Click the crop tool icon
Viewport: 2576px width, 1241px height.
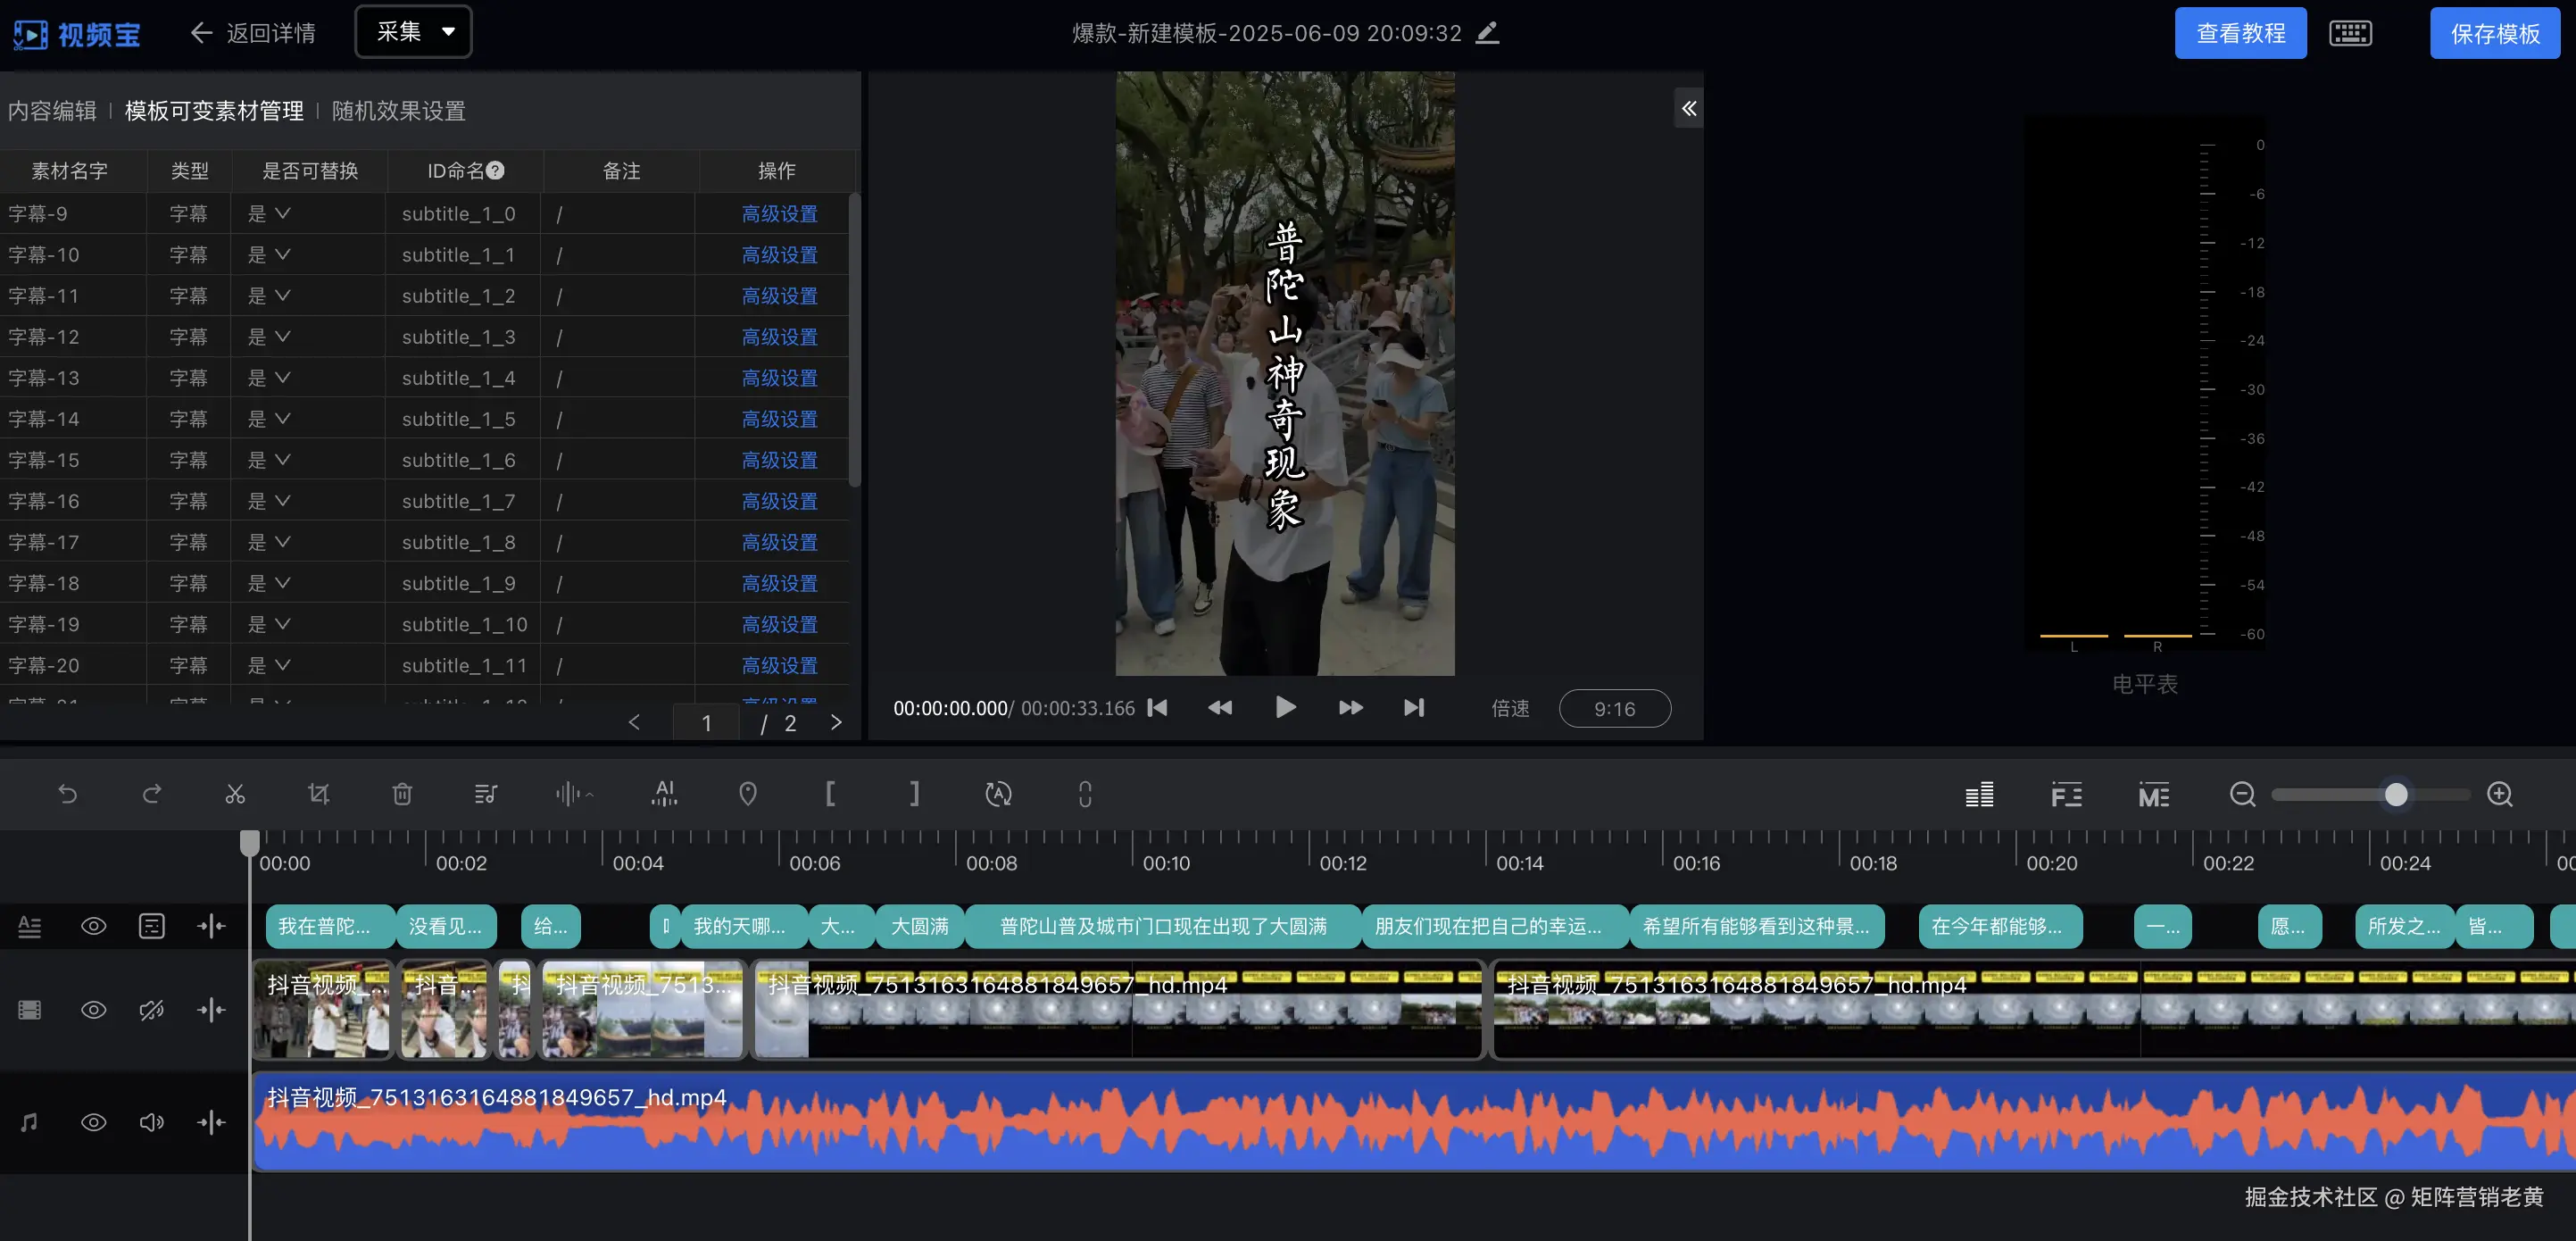click(x=318, y=794)
